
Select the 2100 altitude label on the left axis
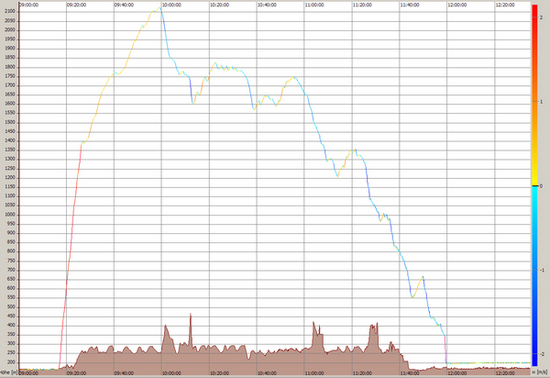pos(10,11)
